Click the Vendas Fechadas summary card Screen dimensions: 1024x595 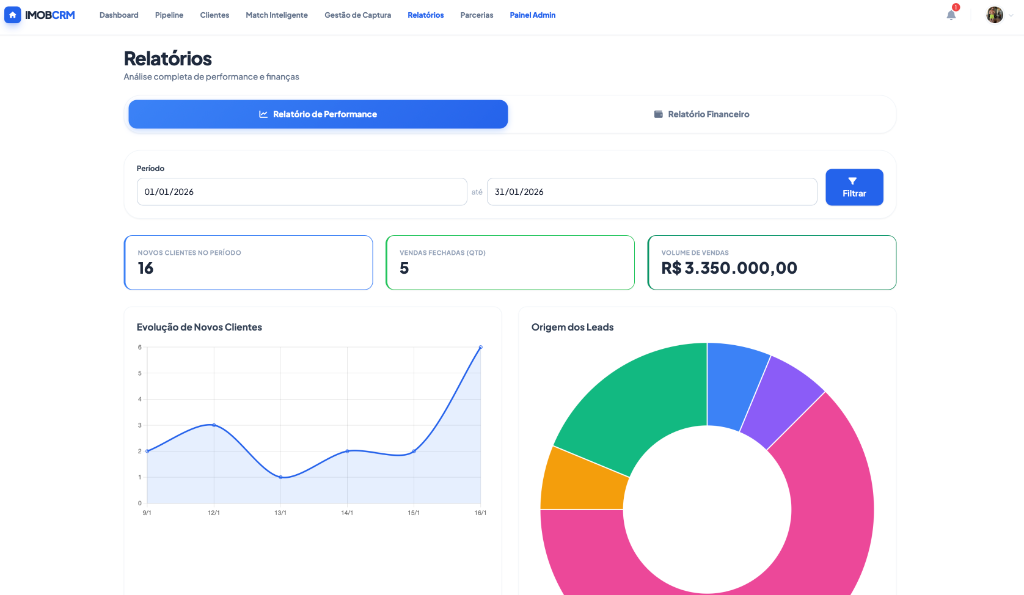(509, 263)
